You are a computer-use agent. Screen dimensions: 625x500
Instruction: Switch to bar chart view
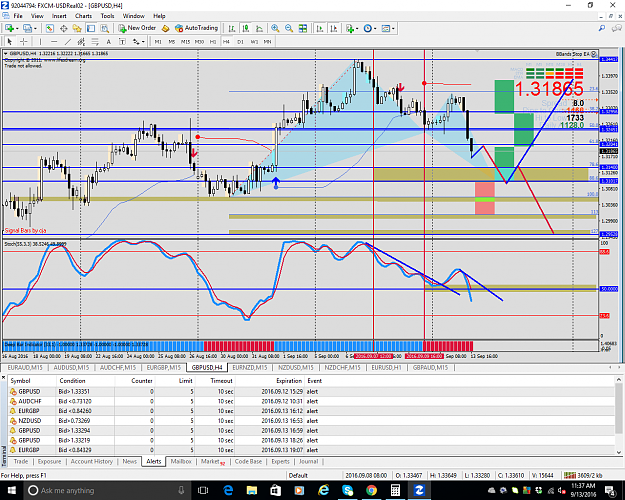pos(232,28)
